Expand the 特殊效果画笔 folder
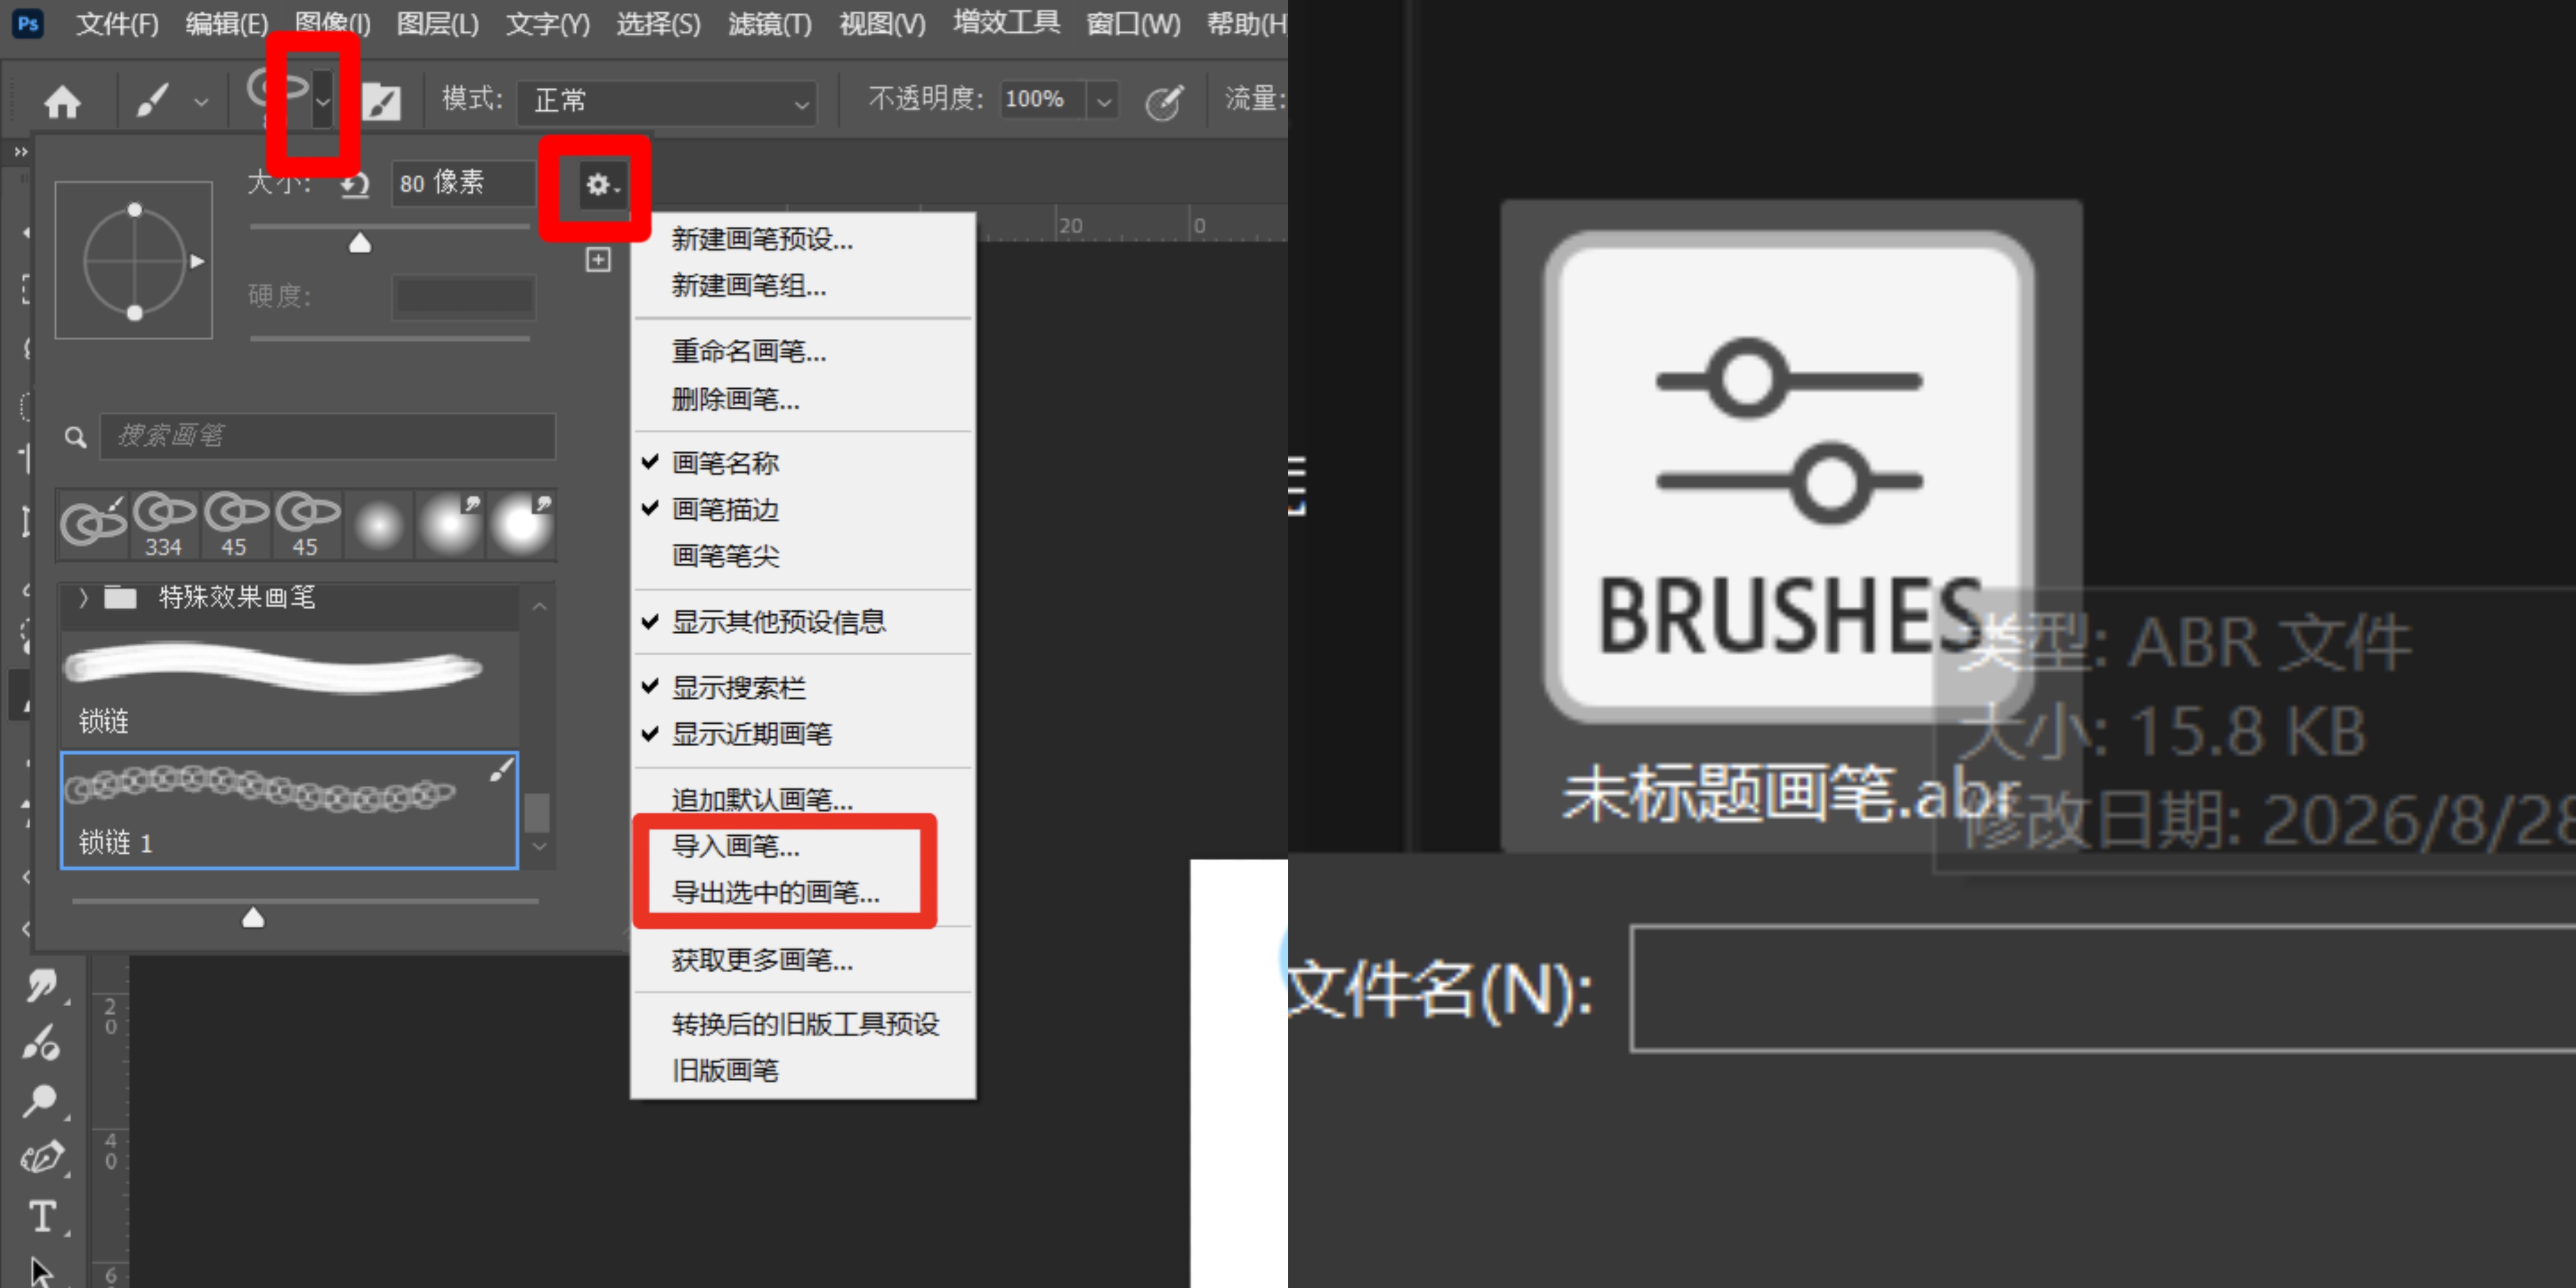This screenshot has width=2576, height=1288. 84,598
